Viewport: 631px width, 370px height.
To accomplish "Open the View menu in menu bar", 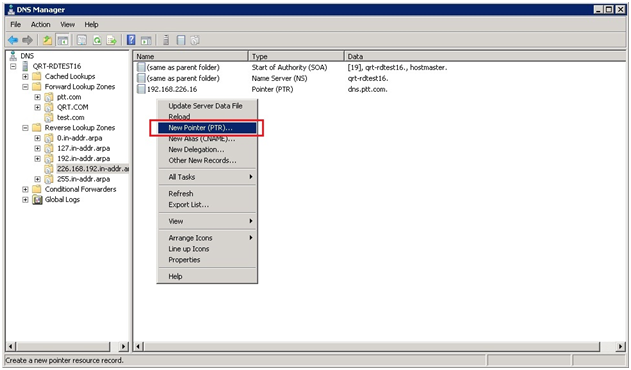I will 68,25.
